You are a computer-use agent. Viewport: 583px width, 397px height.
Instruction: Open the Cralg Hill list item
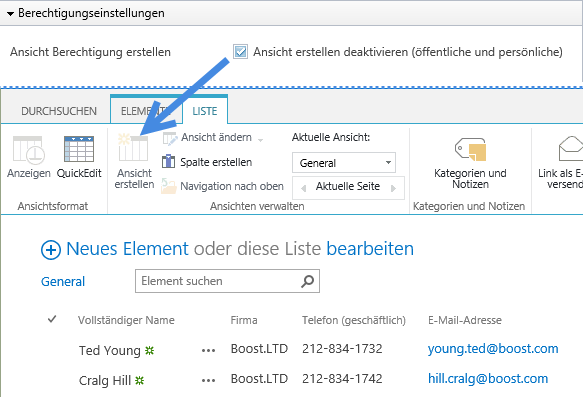click(105, 381)
